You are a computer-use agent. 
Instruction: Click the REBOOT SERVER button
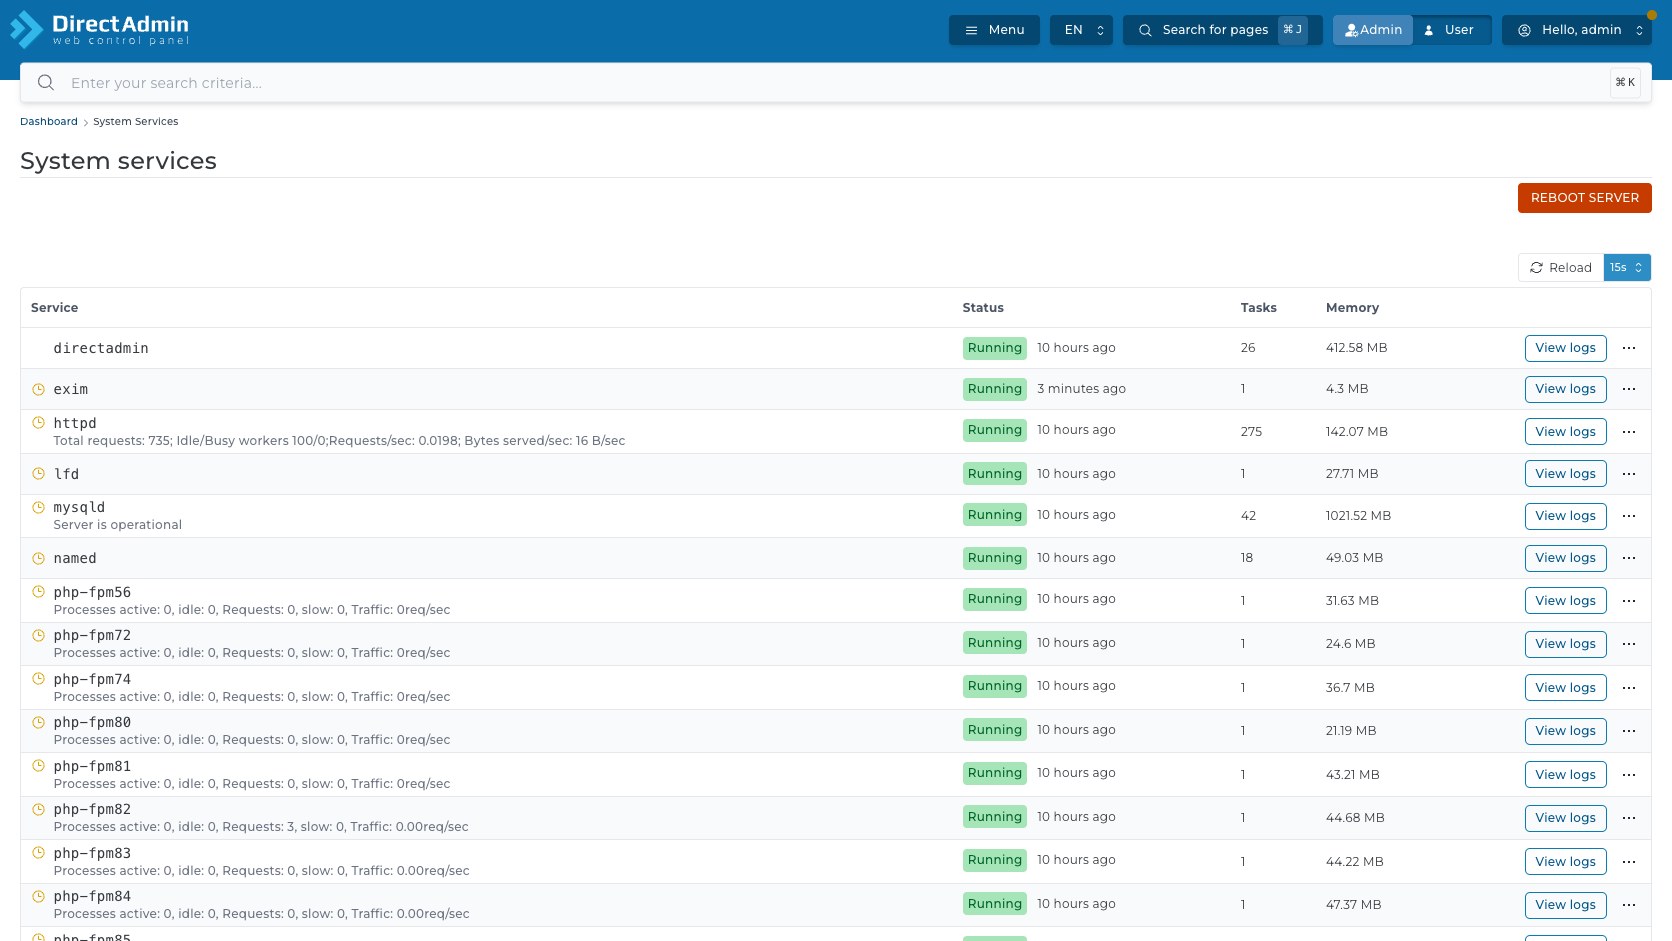1584,198
